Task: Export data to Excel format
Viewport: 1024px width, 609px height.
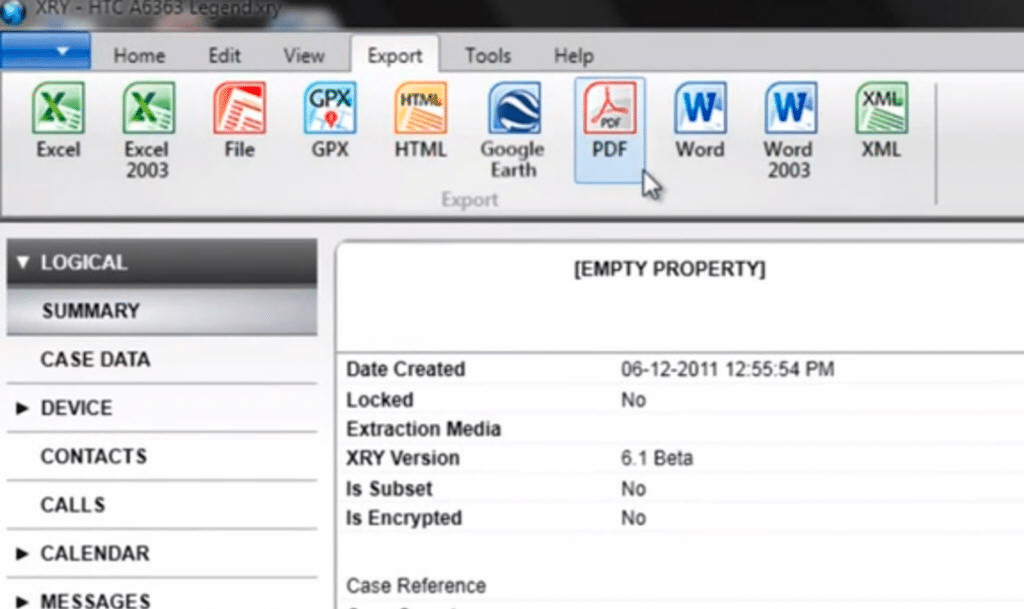Action: click(57, 120)
